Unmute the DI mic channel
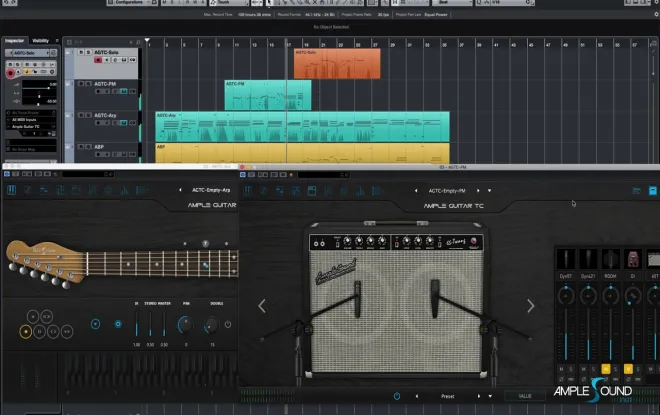The width and height of the screenshot is (660, 415). point(628,369)
